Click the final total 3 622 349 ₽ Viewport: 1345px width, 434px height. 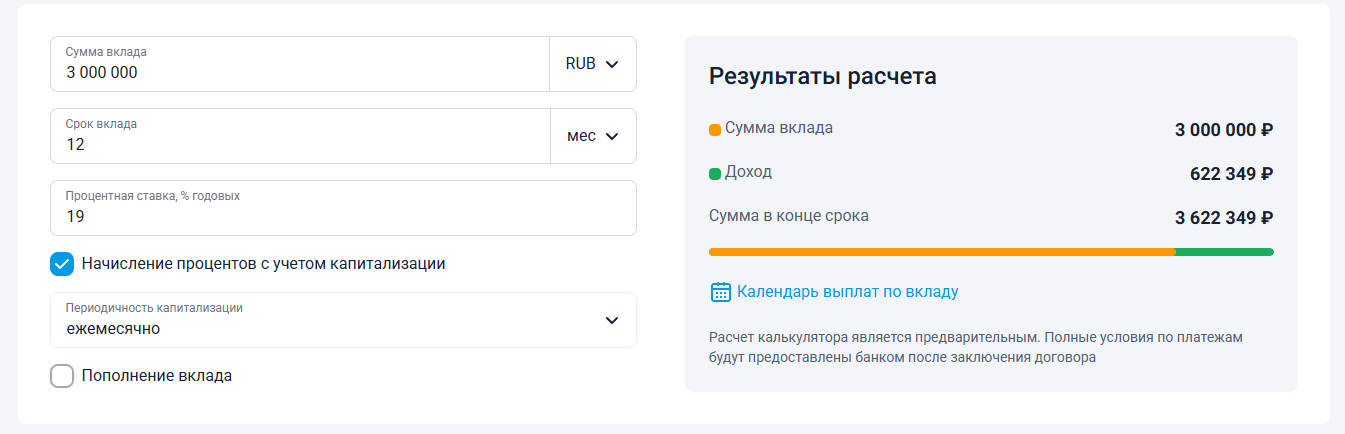click(1223, 218)
